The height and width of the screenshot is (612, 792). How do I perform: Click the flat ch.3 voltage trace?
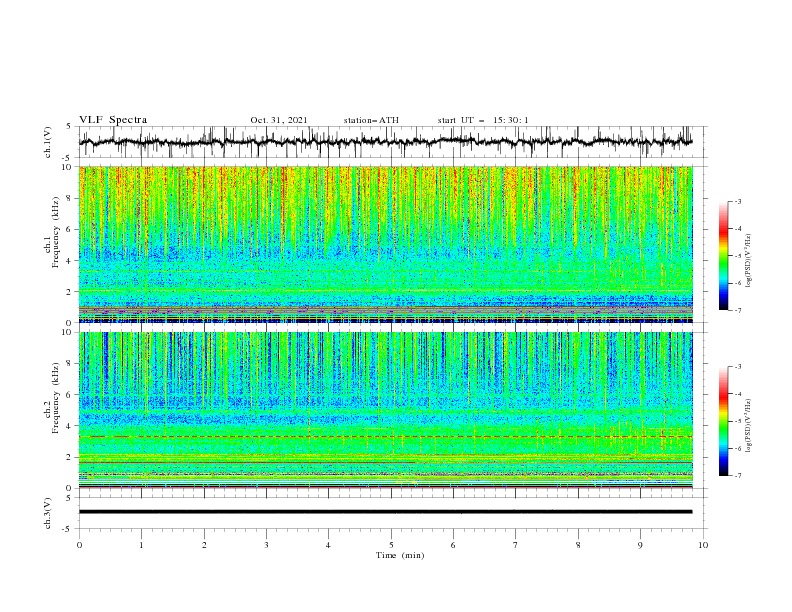pyautogui.click(x=385, y=512)
